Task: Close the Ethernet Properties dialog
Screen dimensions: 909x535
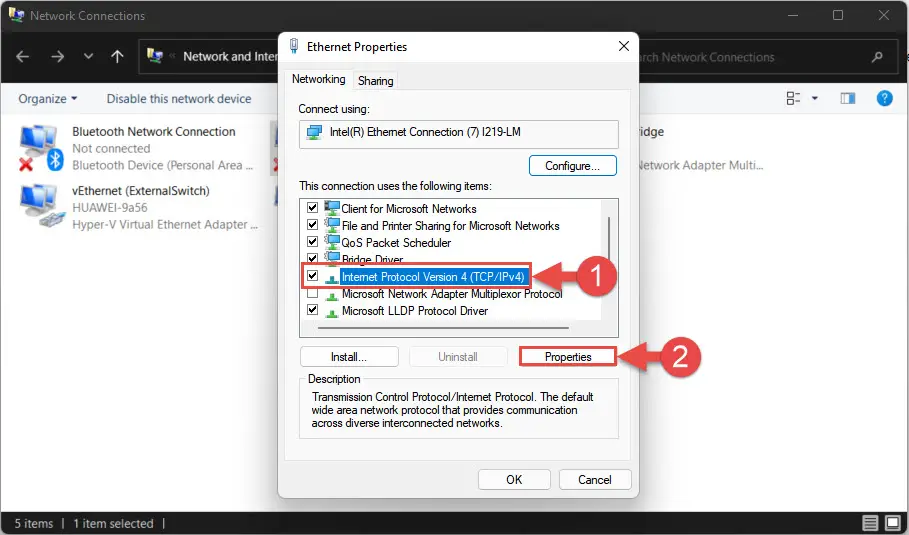Action: tap(624, 46)
